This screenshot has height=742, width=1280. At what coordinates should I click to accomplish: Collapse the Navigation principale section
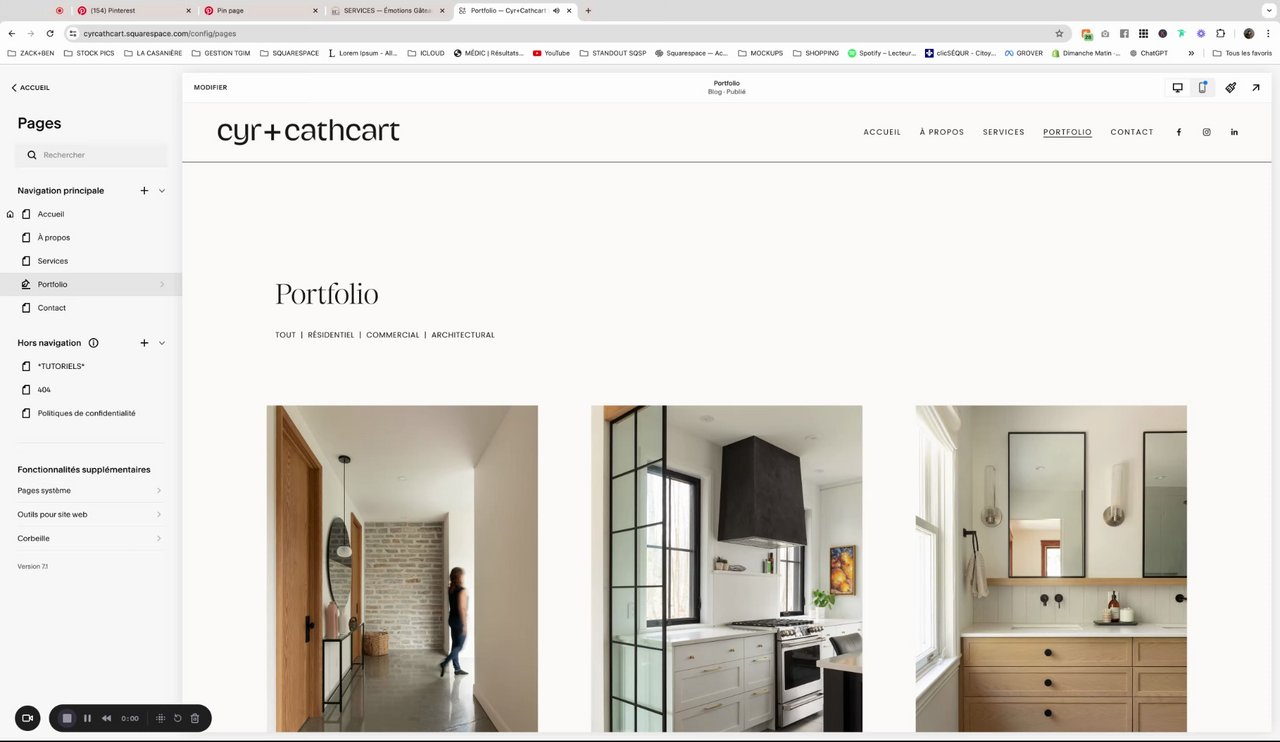coord(162,191)
